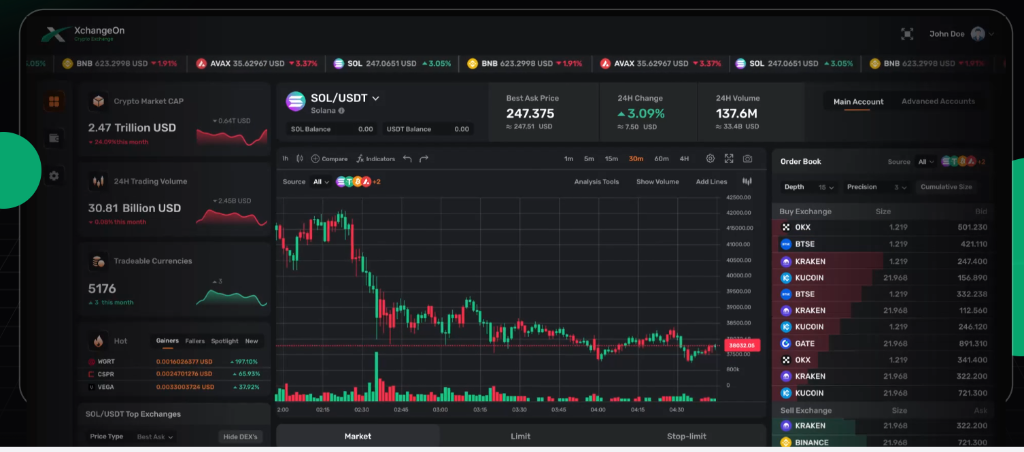Screen dimensions: 1024x452
Task: Click the Hot flame icon
Action: coord(98,341)
